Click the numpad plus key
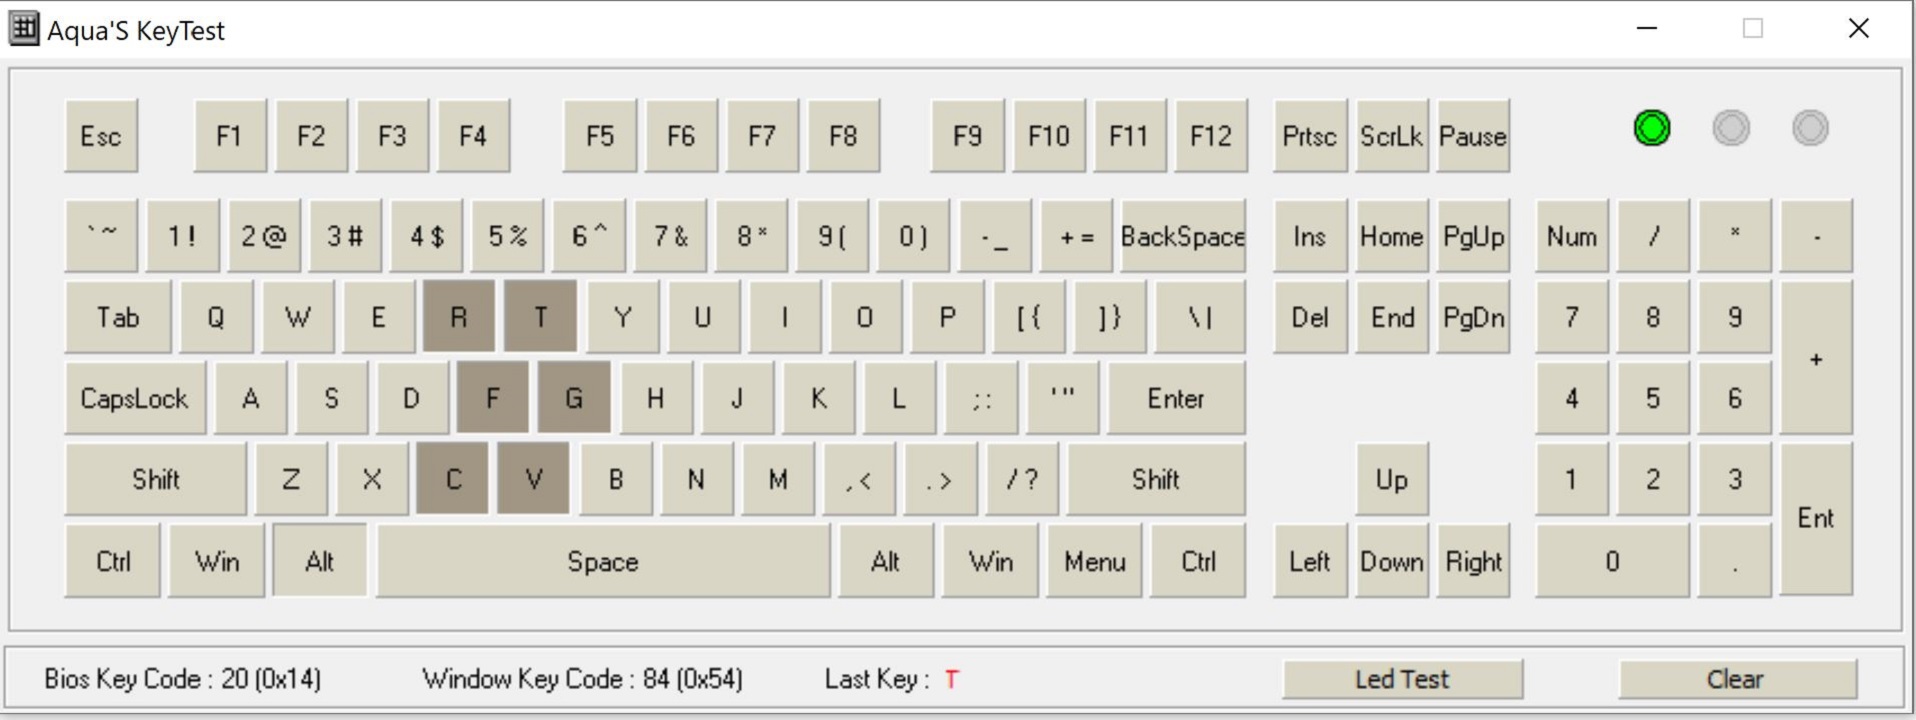Screen dimensions: 1916x720 (x=1816, y=358)
